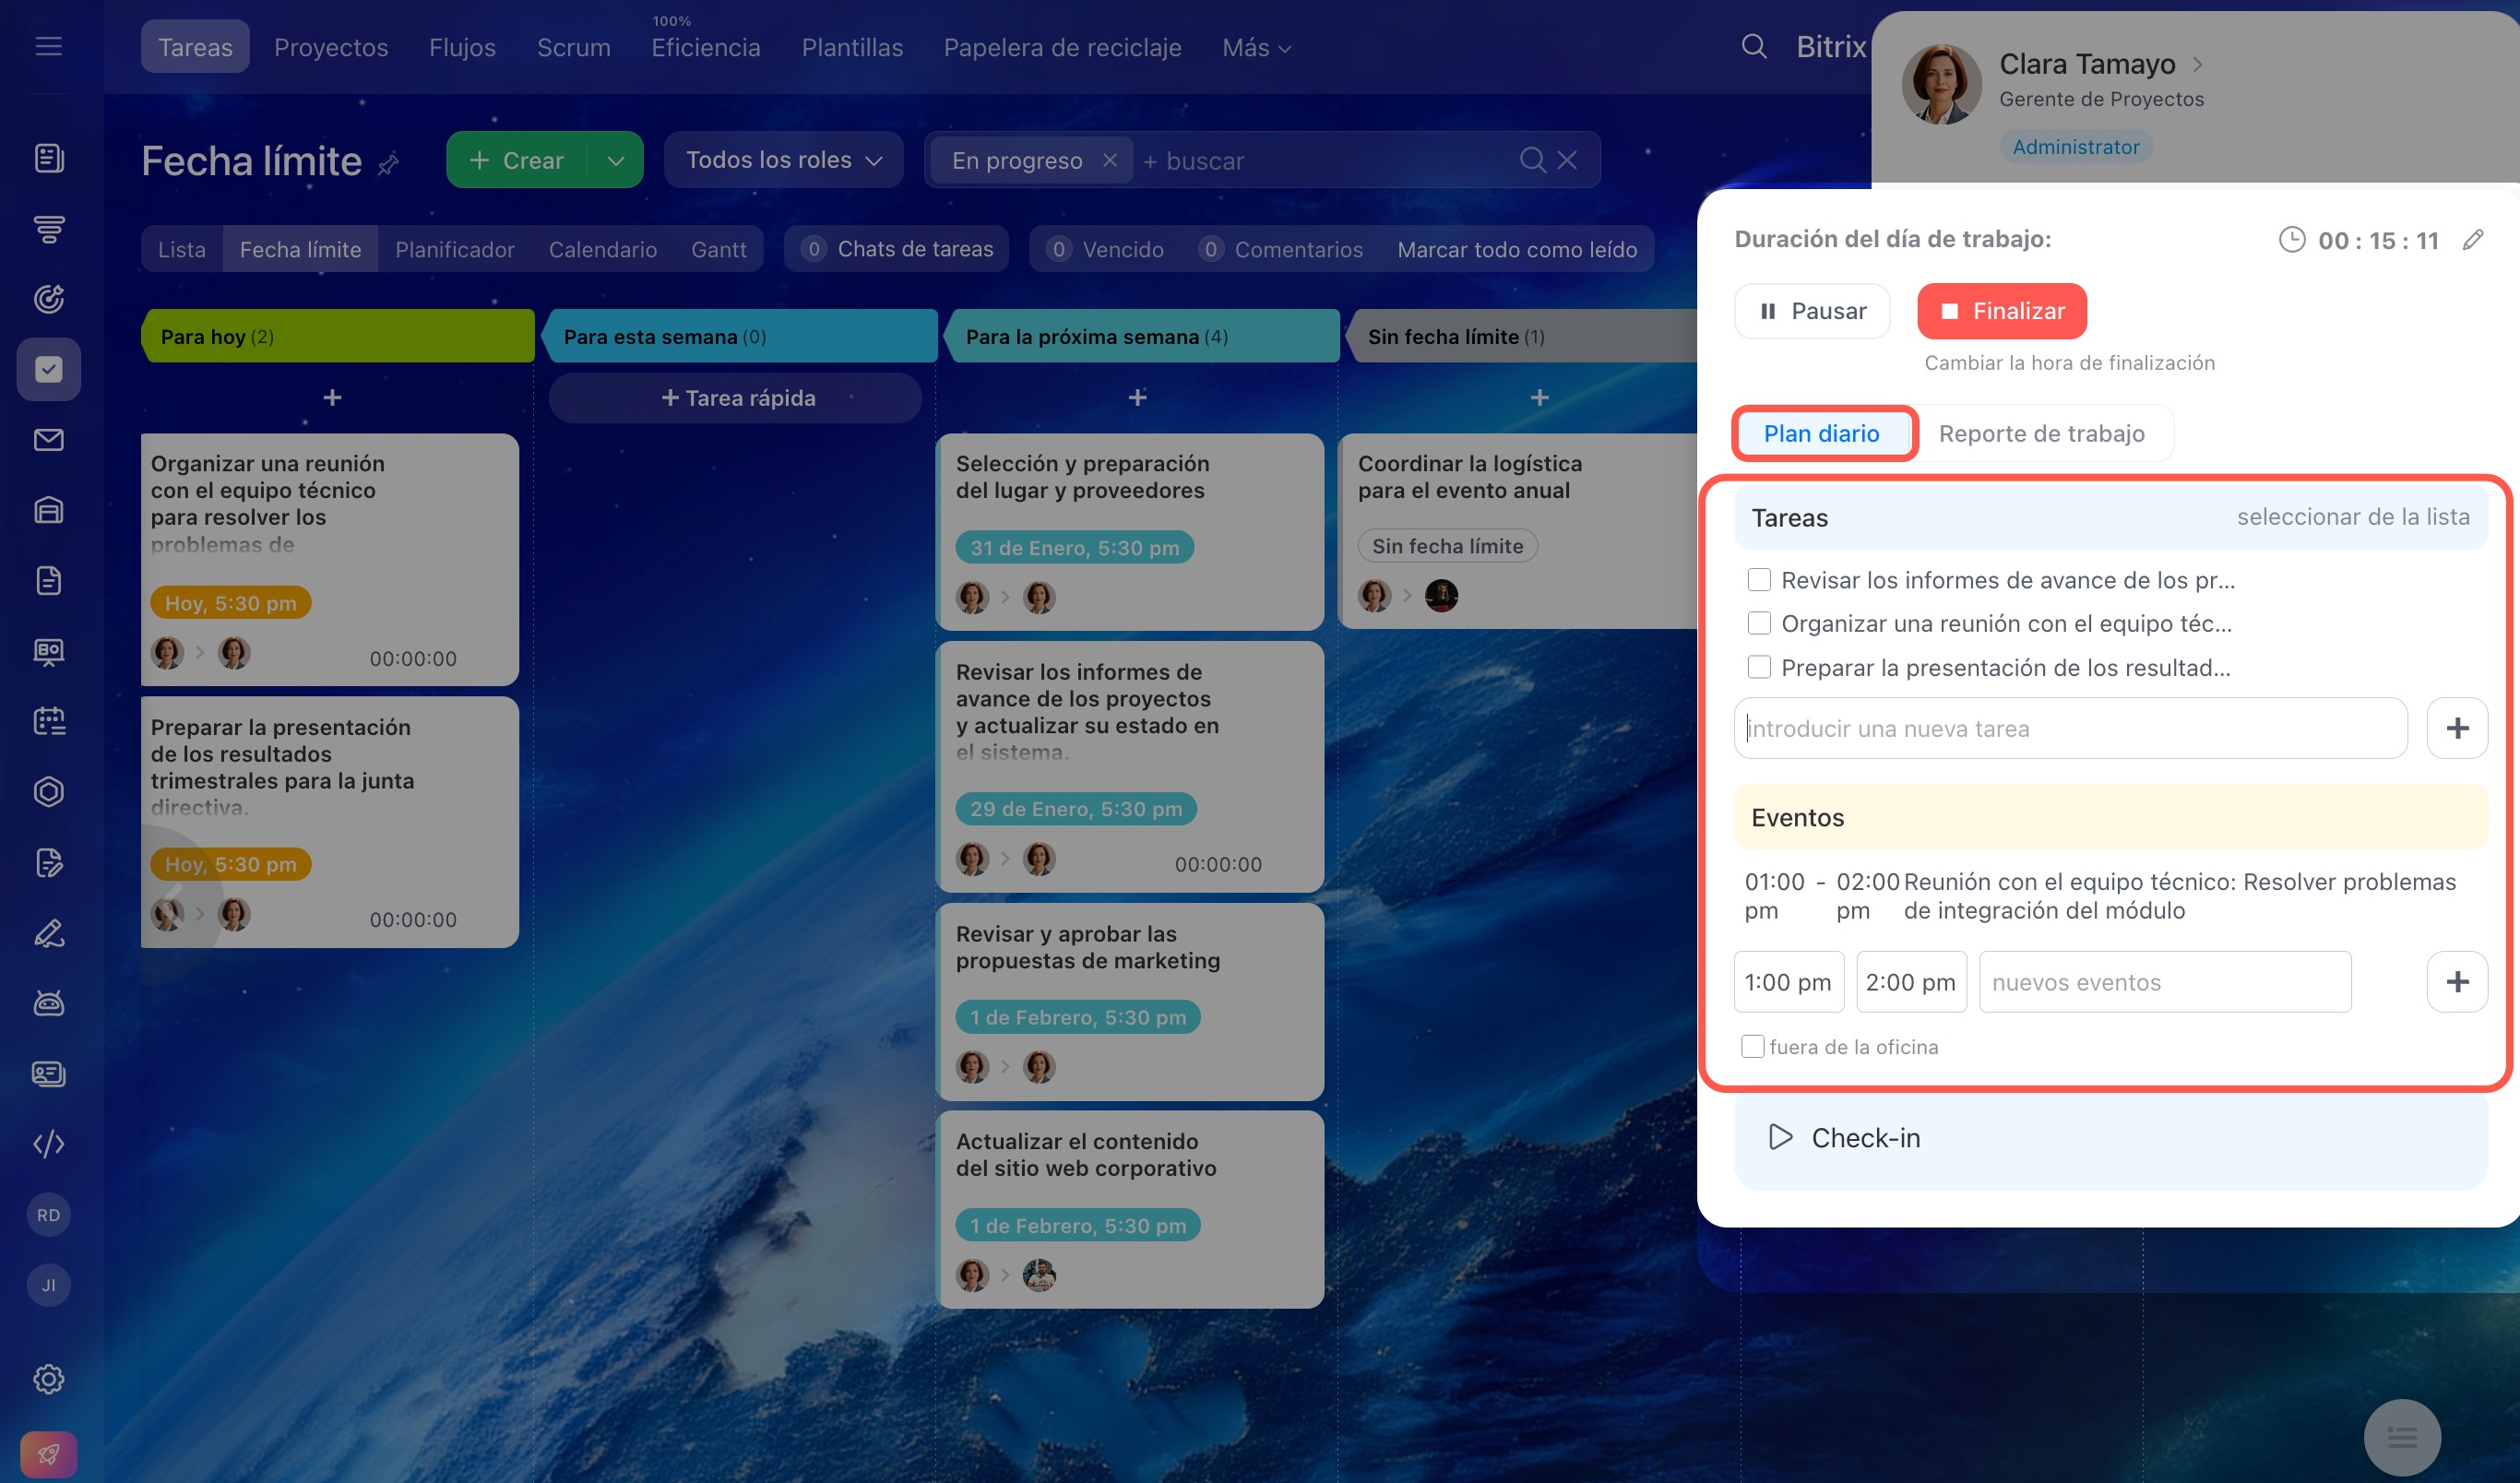Click the 'introducir una nueva tarea' input field

click(2069, 728)
